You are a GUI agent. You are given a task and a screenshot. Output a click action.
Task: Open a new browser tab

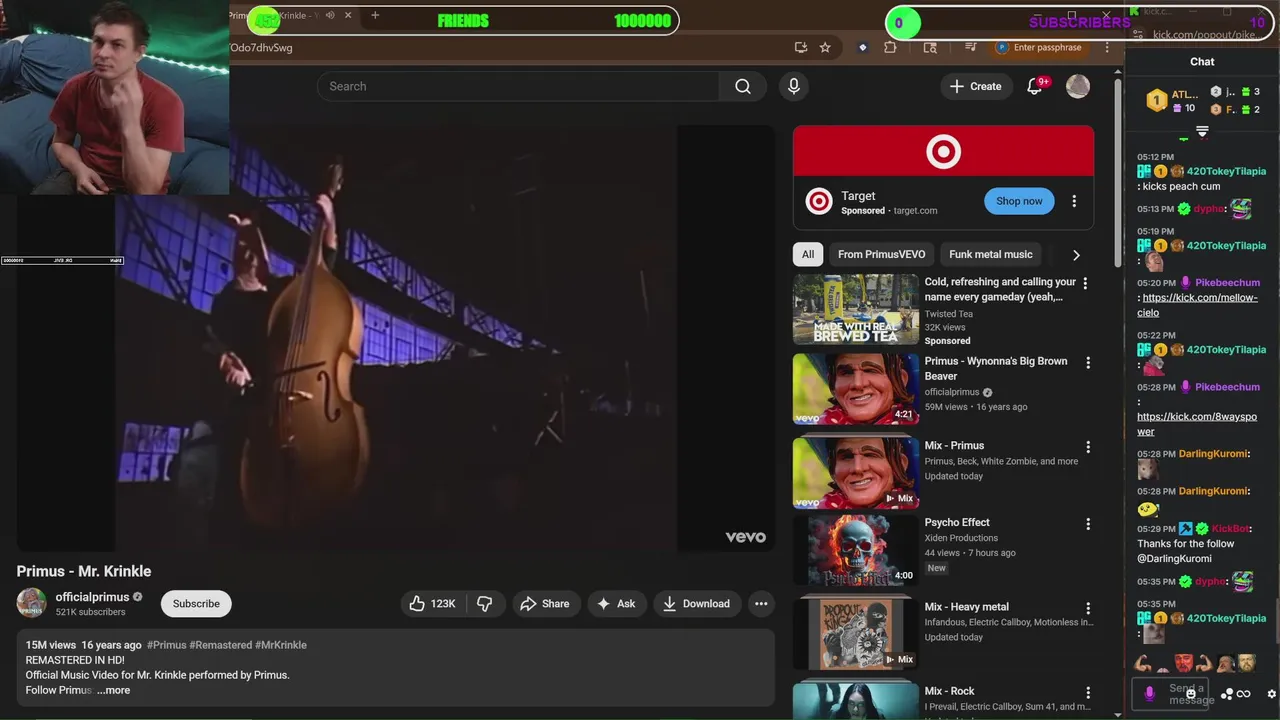tap(375, 15)
